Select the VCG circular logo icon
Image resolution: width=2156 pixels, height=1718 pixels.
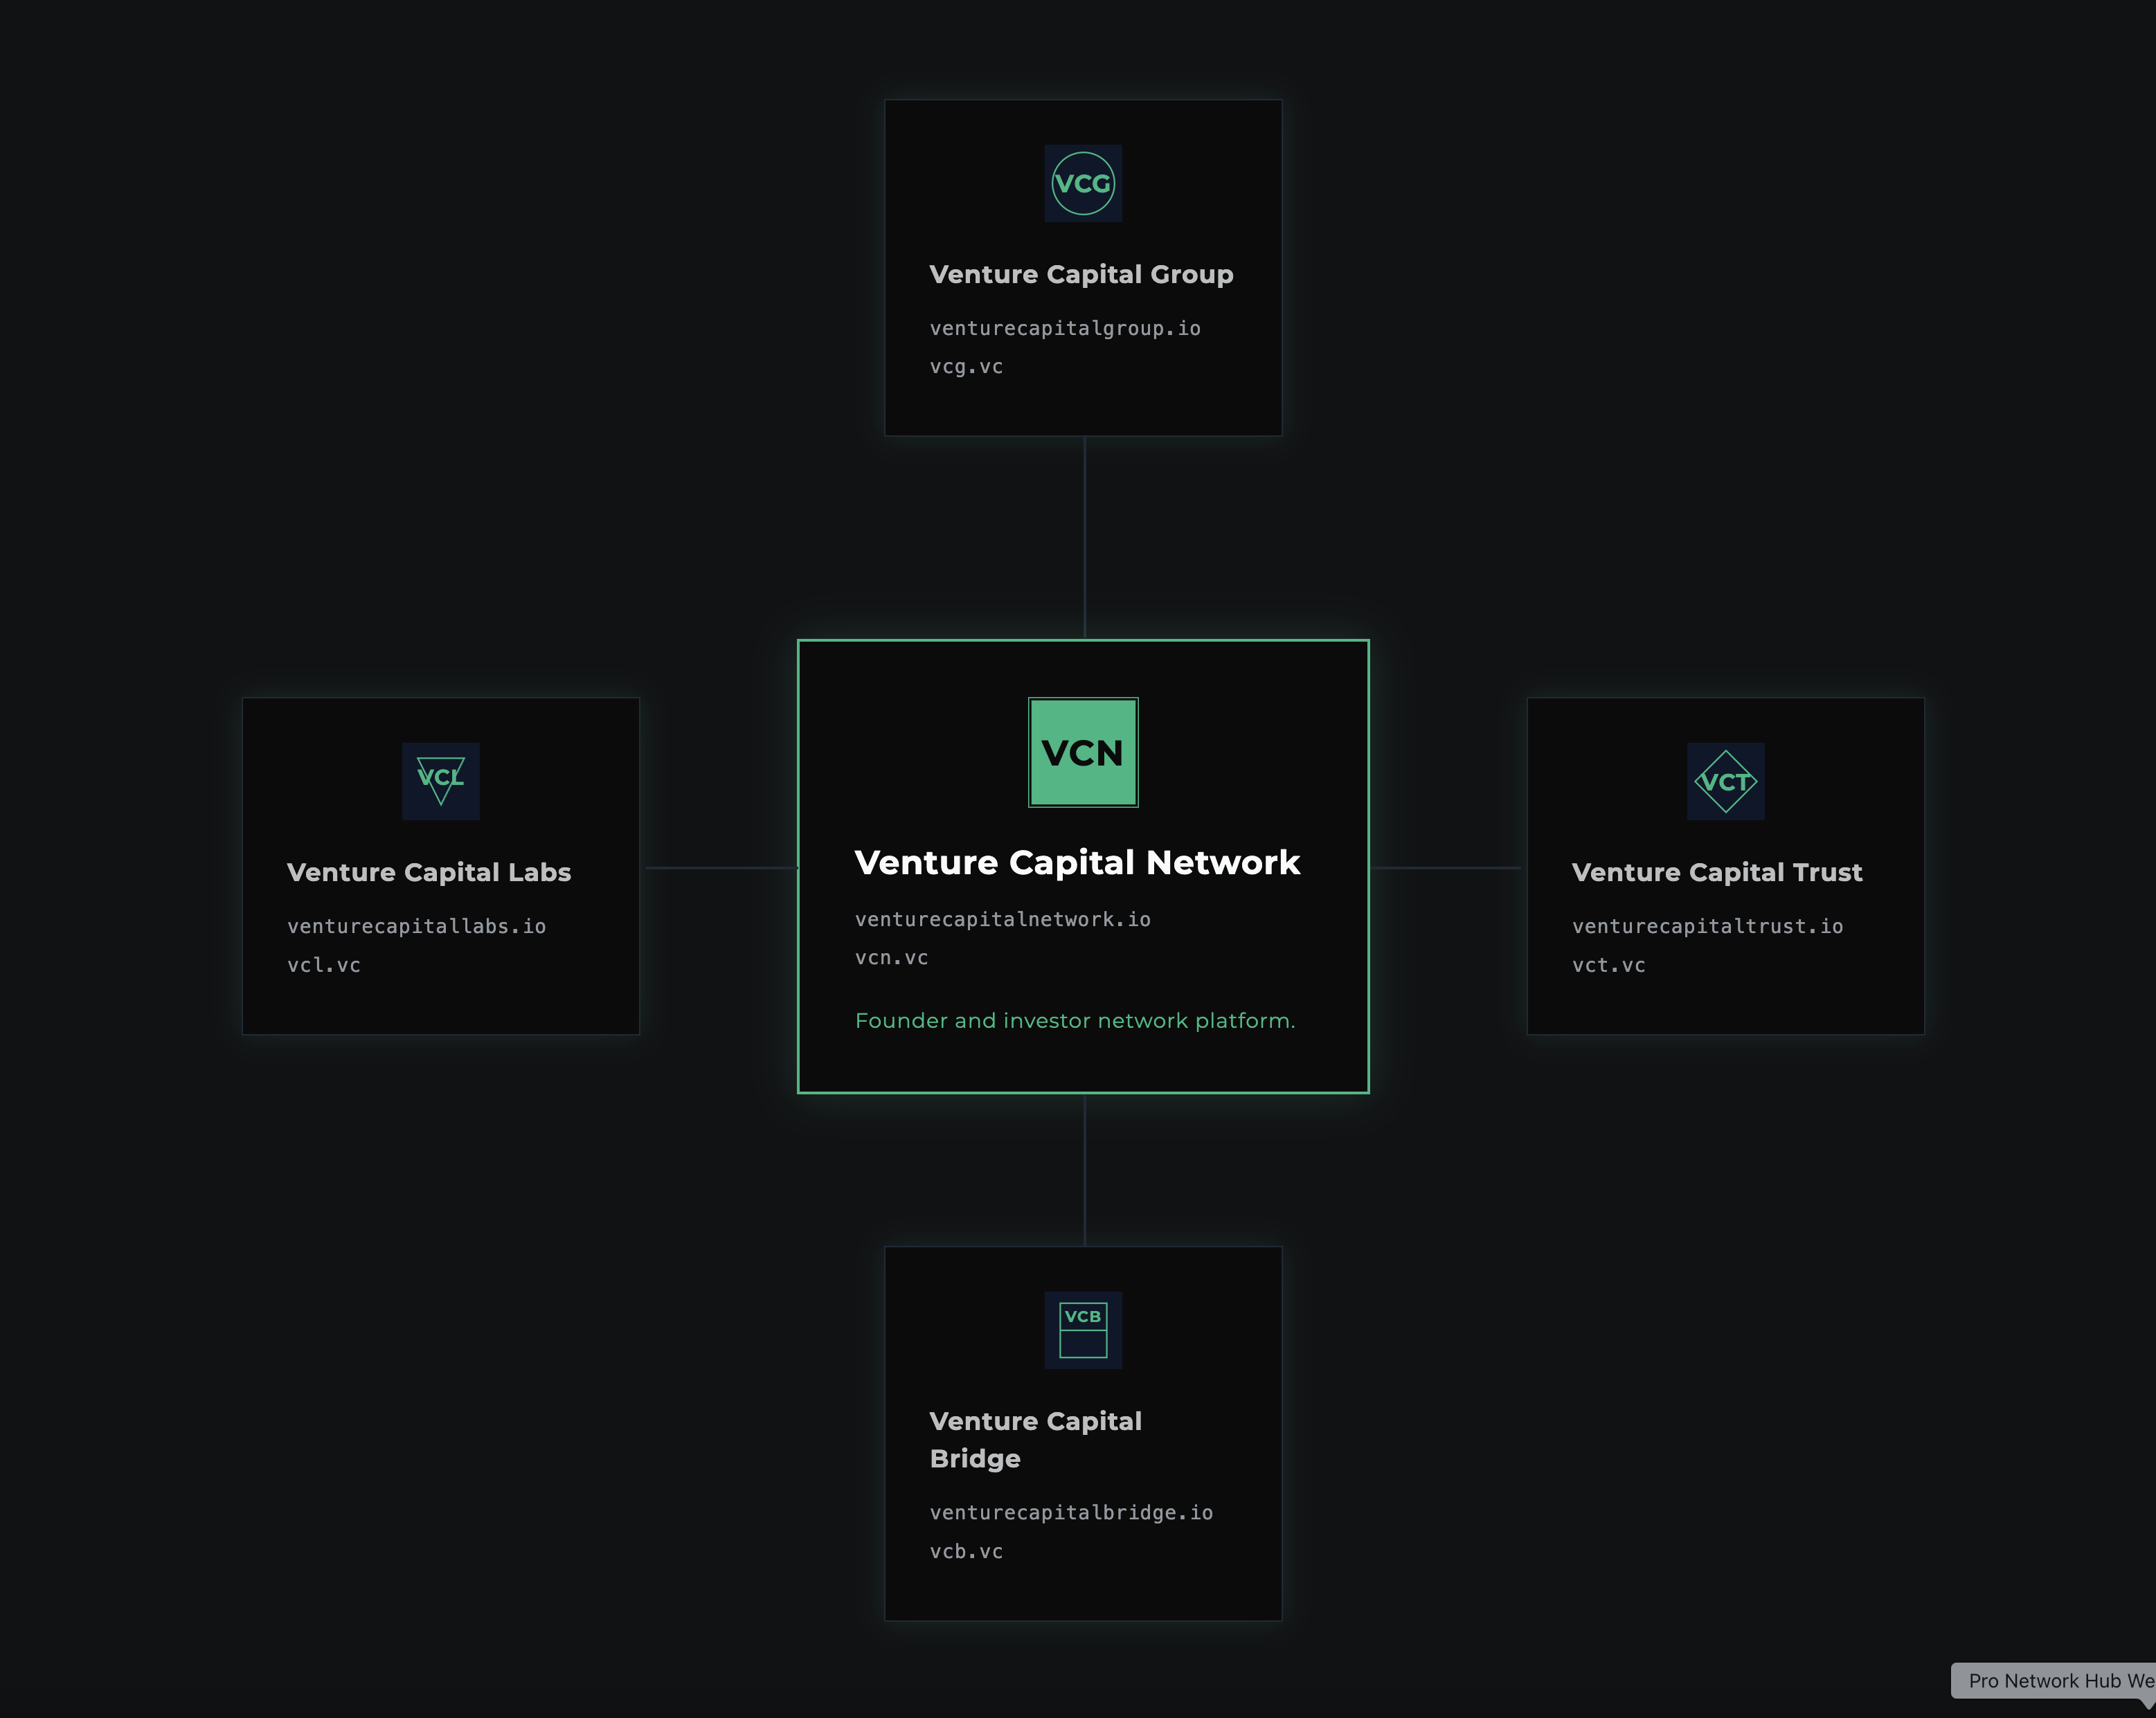[1083, 183]
